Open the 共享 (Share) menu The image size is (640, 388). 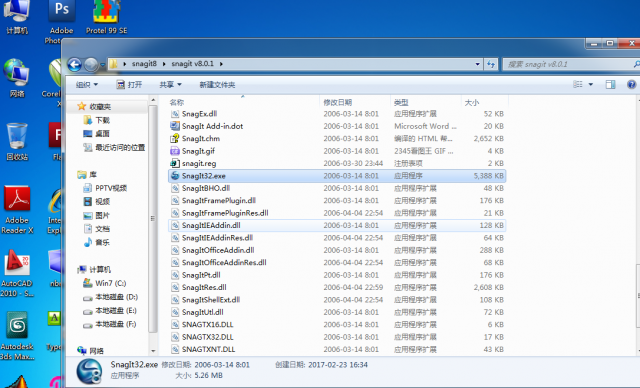point(170,84)
